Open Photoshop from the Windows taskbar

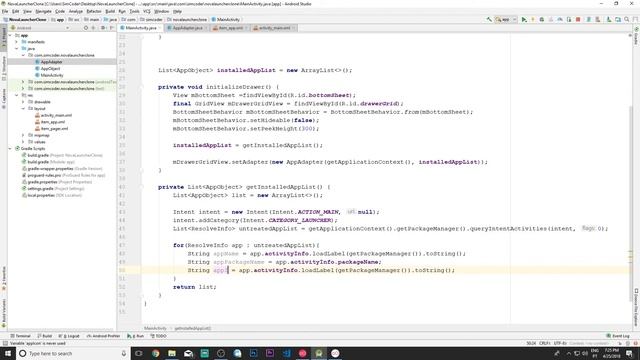pos(253,353)
